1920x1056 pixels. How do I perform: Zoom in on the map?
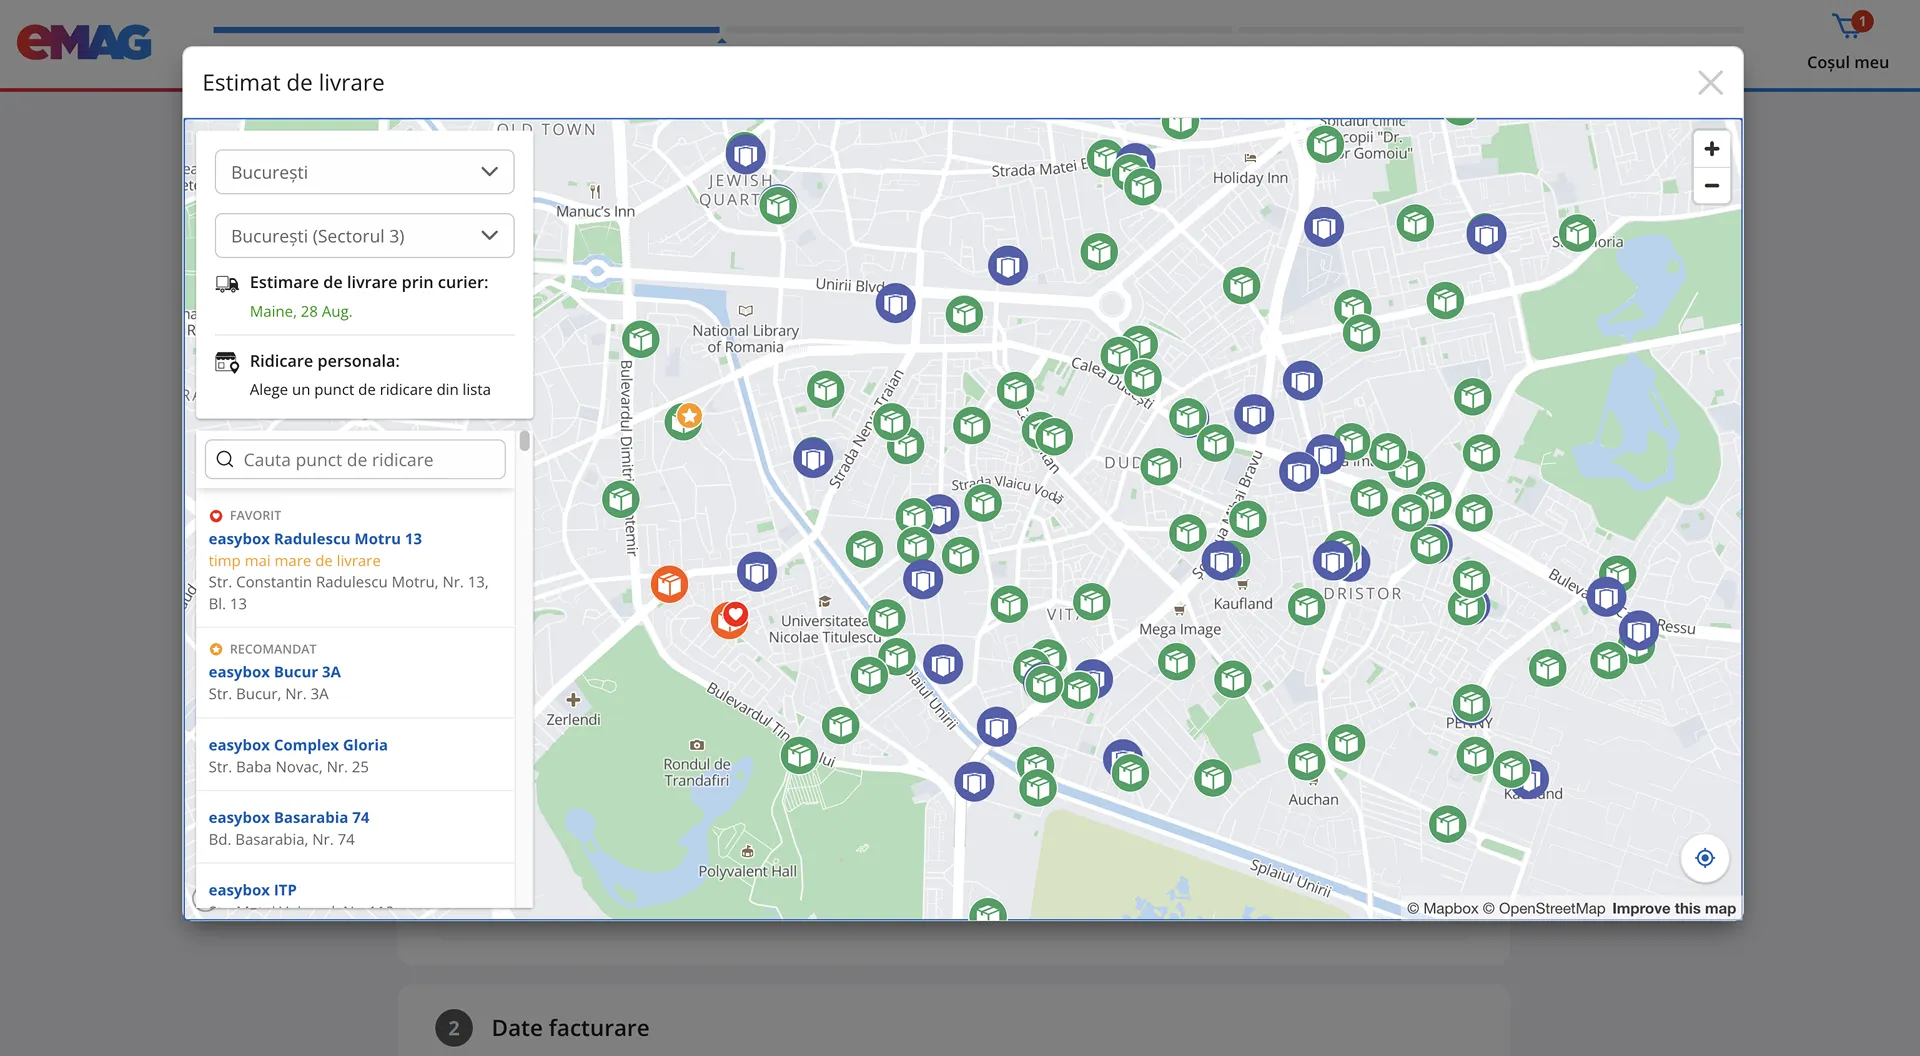click(x=1711, y=149)
